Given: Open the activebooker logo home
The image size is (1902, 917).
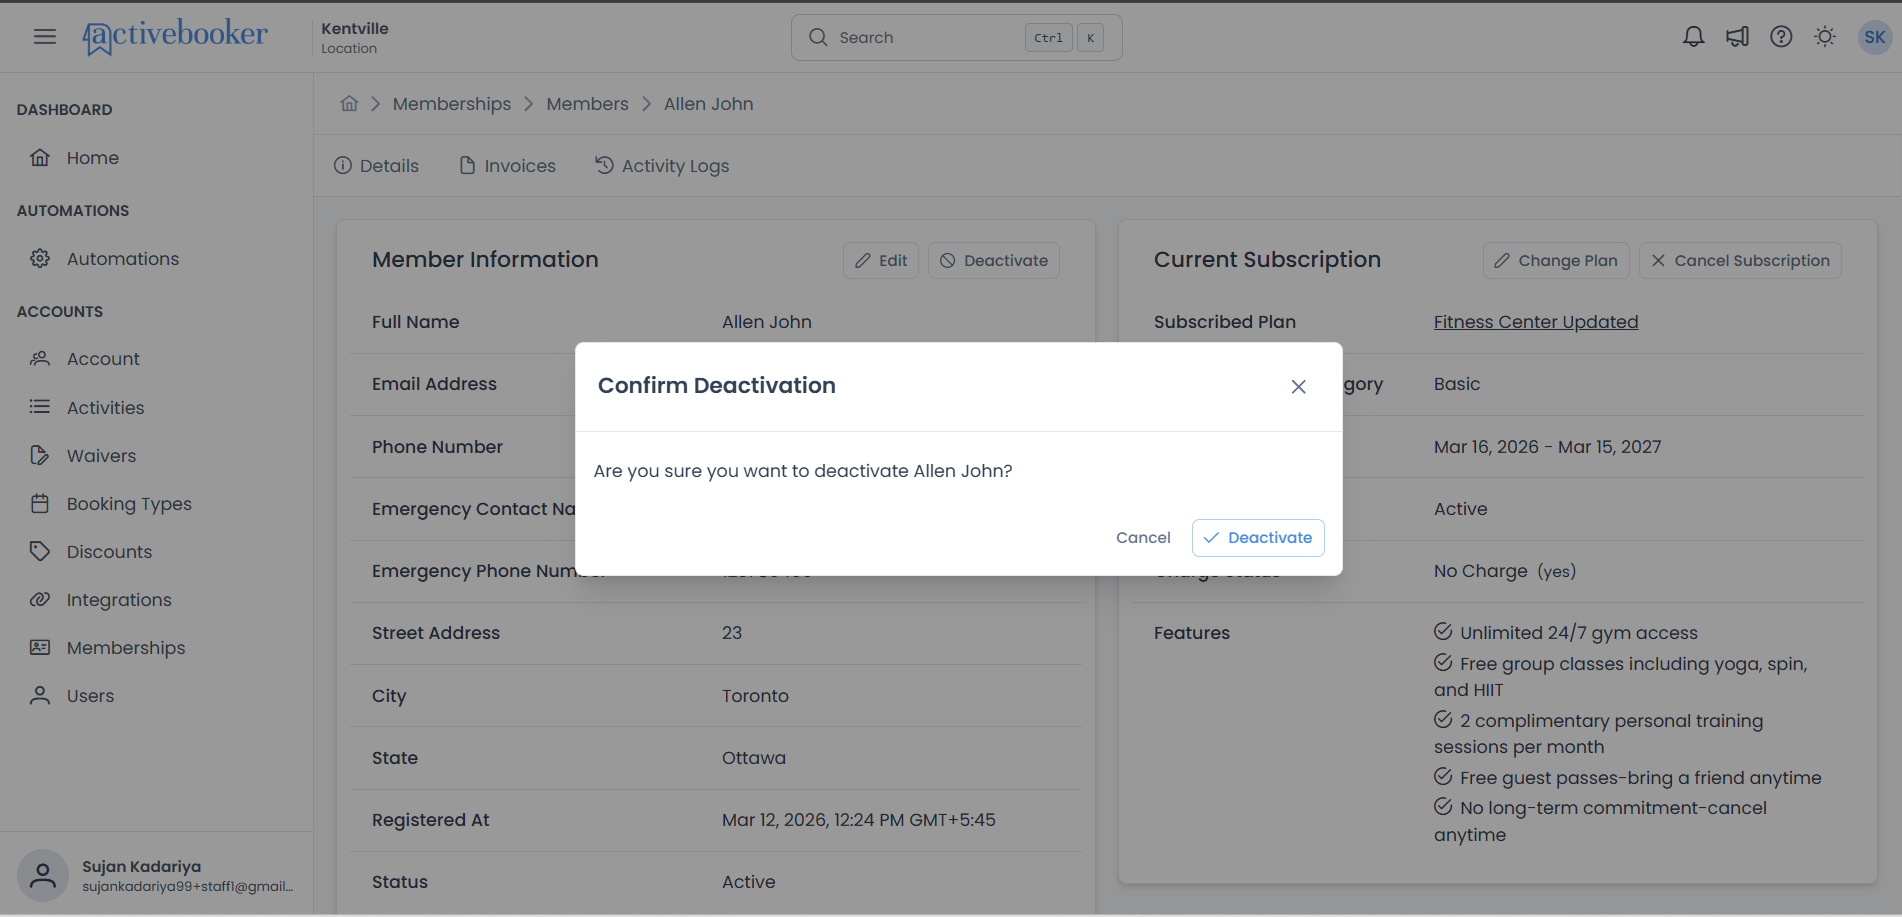Looking at the screenshot, I should 175,36.
